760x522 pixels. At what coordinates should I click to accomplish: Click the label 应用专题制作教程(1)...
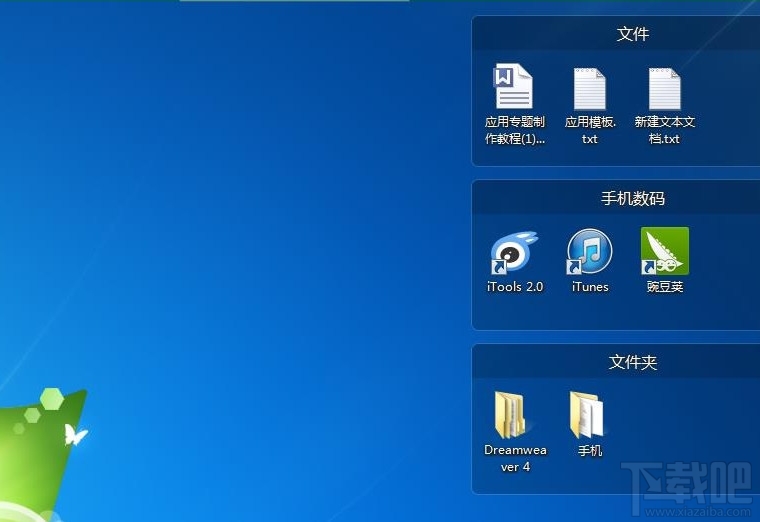[x=515, y=130]
